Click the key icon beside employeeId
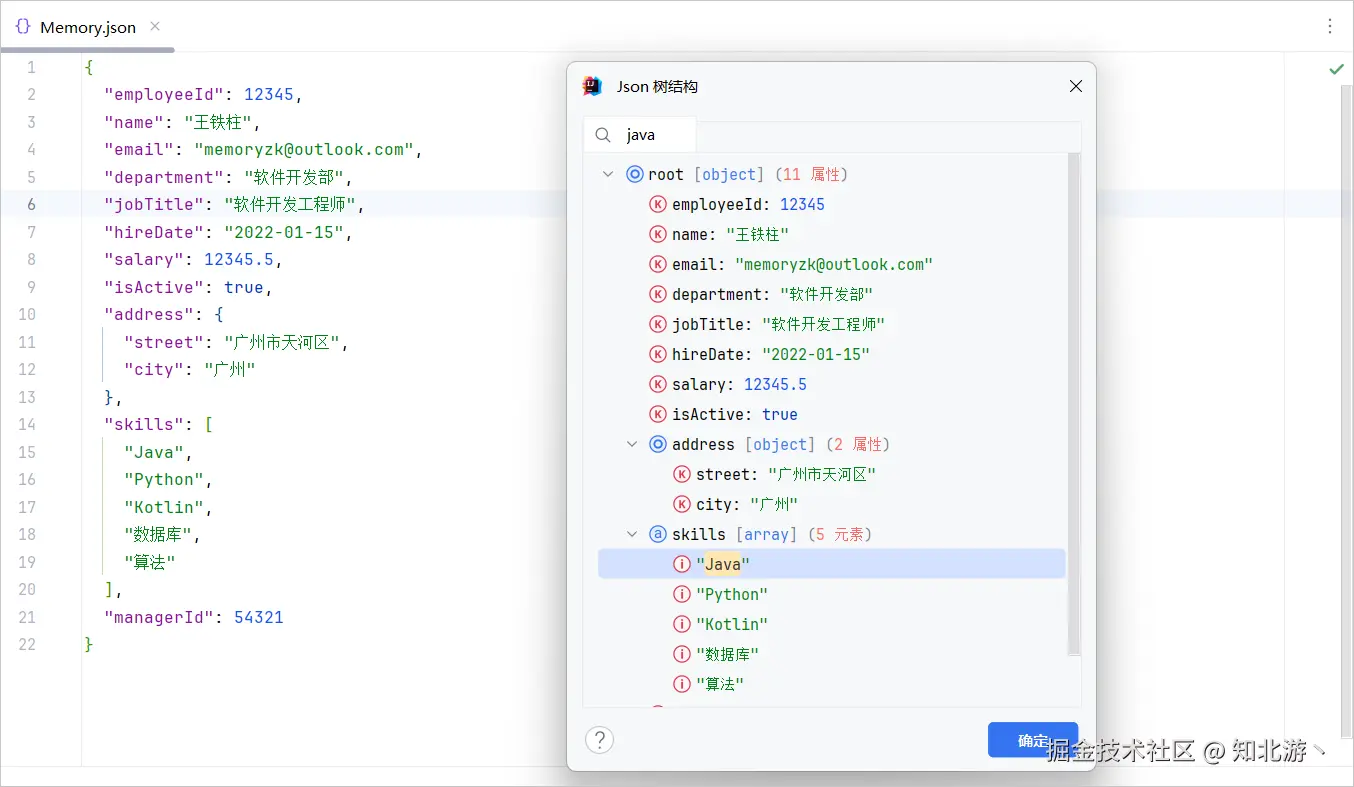This screenshot has height=787, width=1354. [658, 204]
